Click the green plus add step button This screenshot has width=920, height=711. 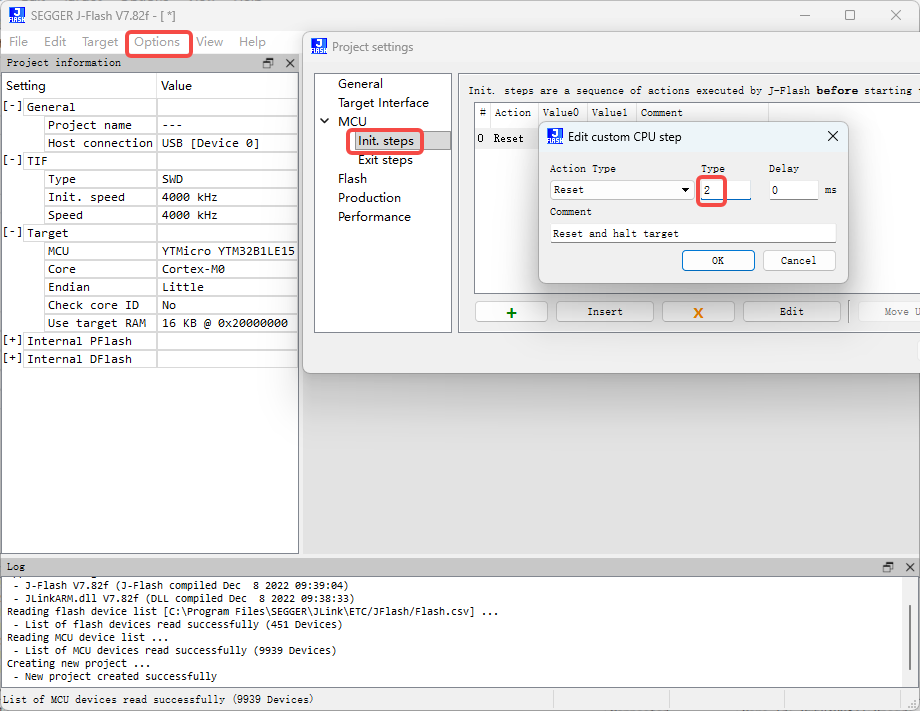[x=511, y=312]
